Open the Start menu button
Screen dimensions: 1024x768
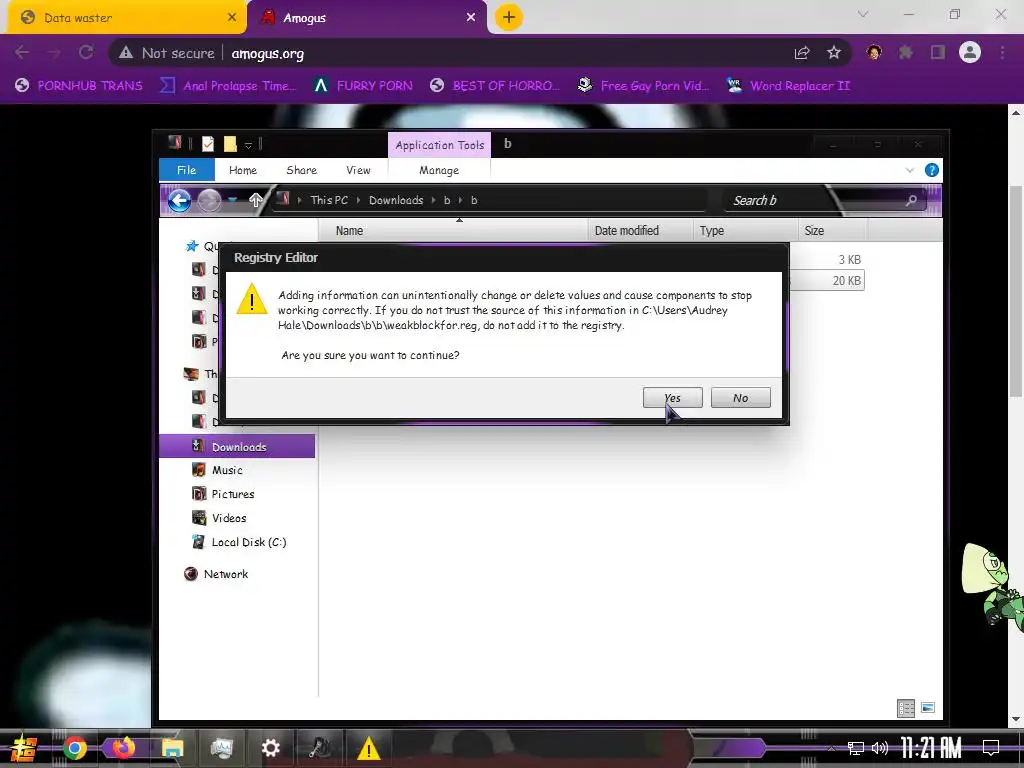tap(24, 748)
